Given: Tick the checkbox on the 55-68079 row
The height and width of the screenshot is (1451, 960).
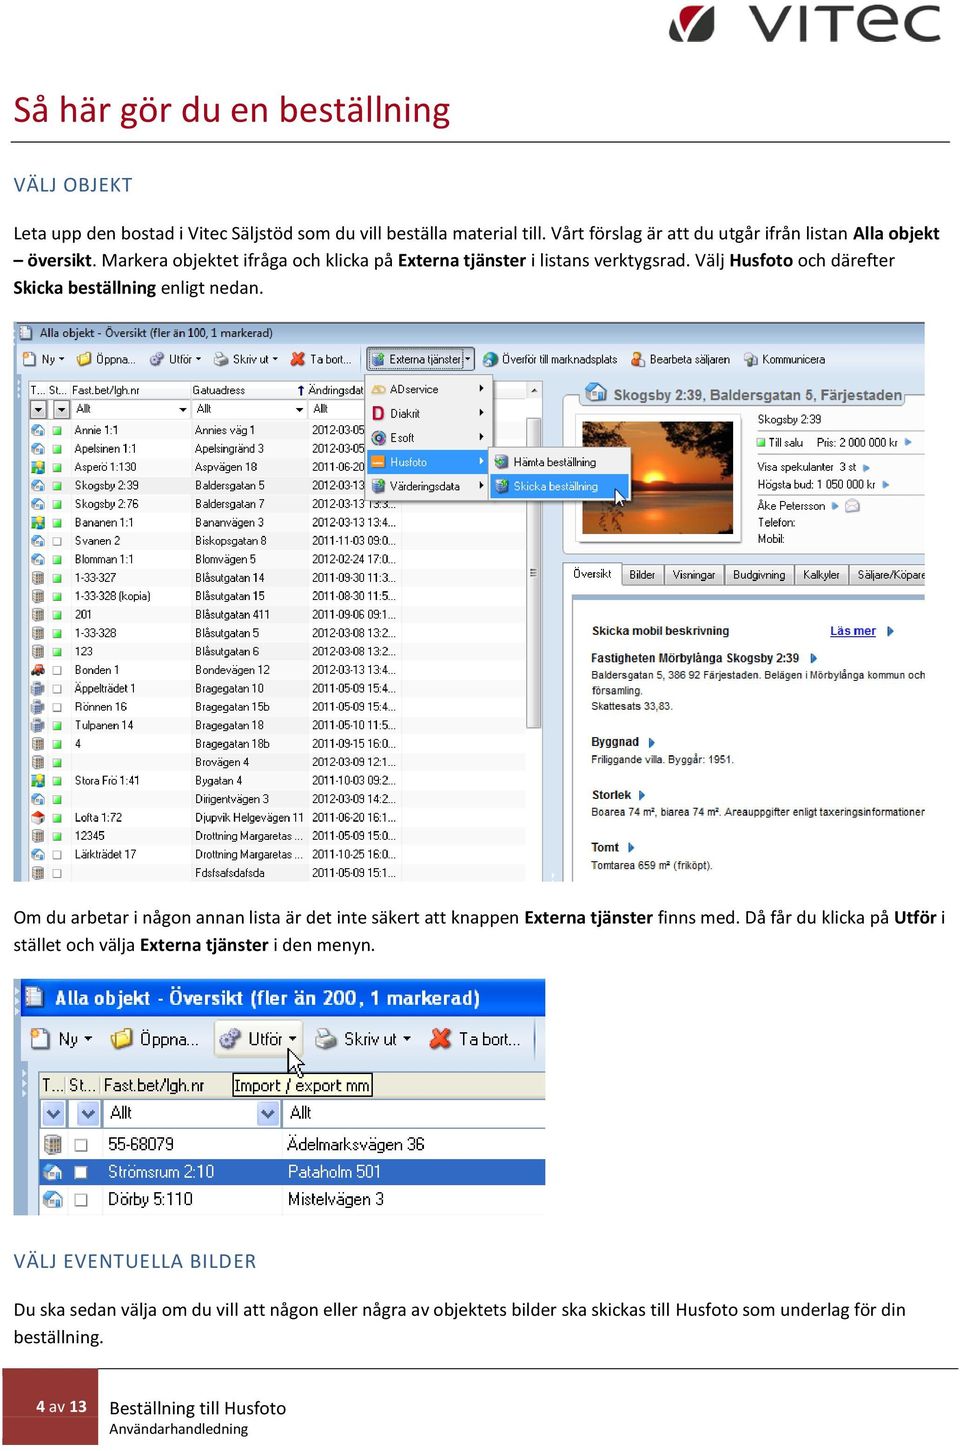Looking at the screenshot, I should point(81,1144).
